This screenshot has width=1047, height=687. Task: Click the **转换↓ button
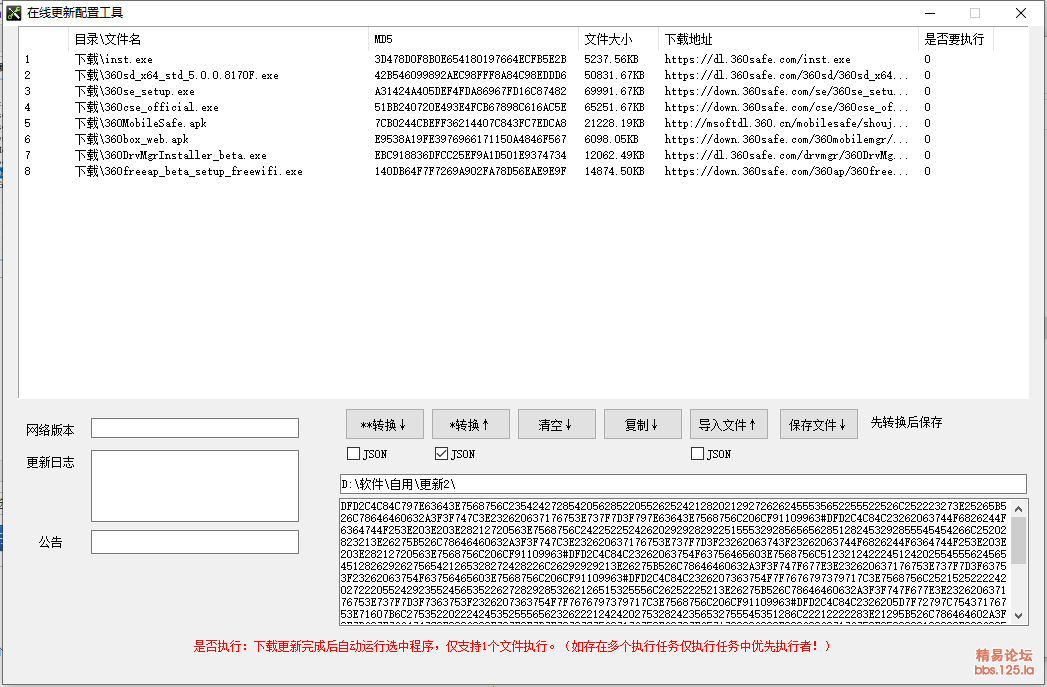click(x=385, y=425)
